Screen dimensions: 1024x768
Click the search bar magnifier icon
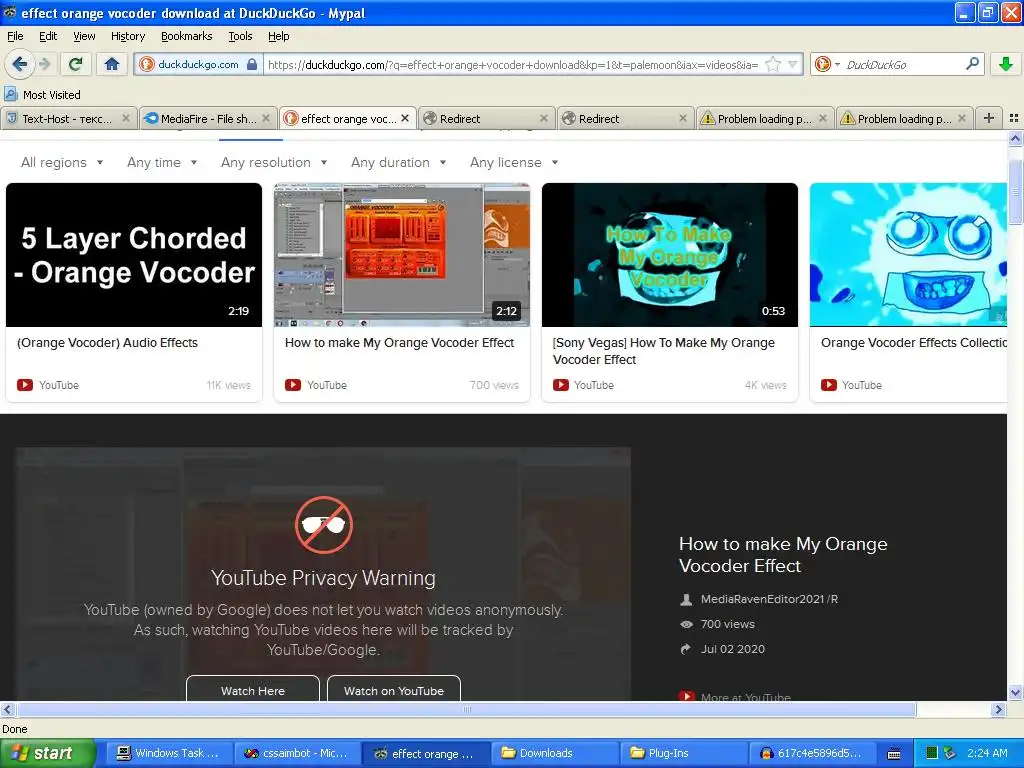click(x=972, y=63)
